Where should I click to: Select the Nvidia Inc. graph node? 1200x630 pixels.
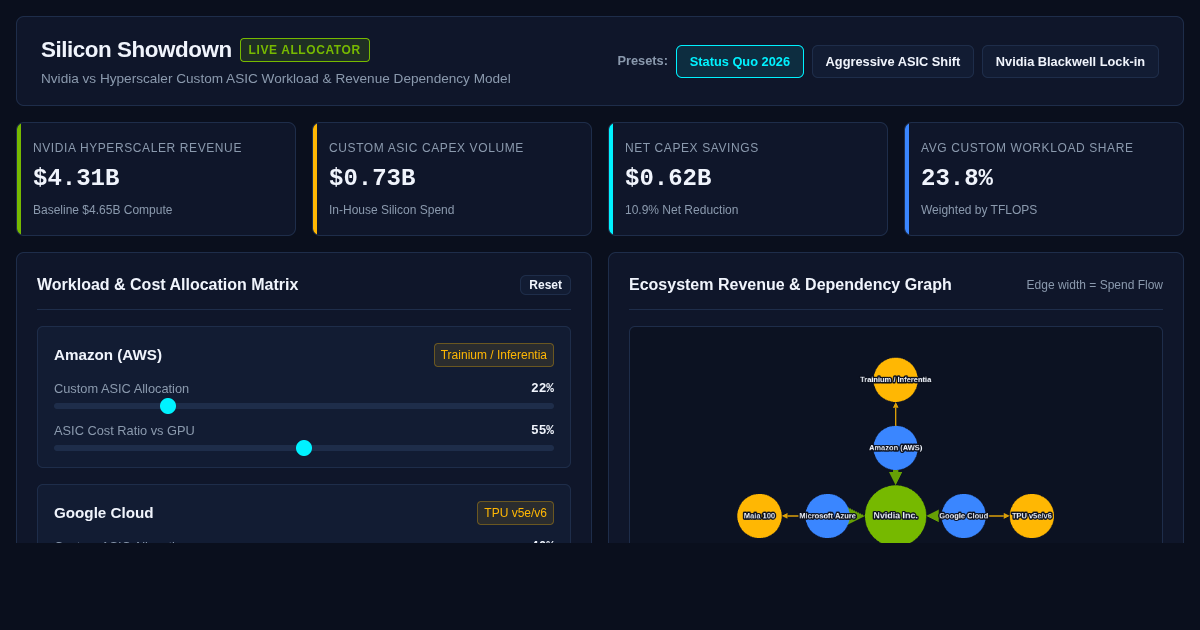pyautogui.click(x=896, y=515)
